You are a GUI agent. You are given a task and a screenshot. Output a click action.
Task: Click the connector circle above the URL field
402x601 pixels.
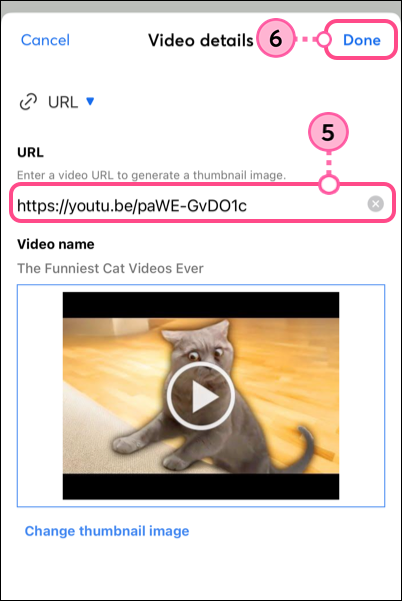pyautogui.click(x=328, y=184)
